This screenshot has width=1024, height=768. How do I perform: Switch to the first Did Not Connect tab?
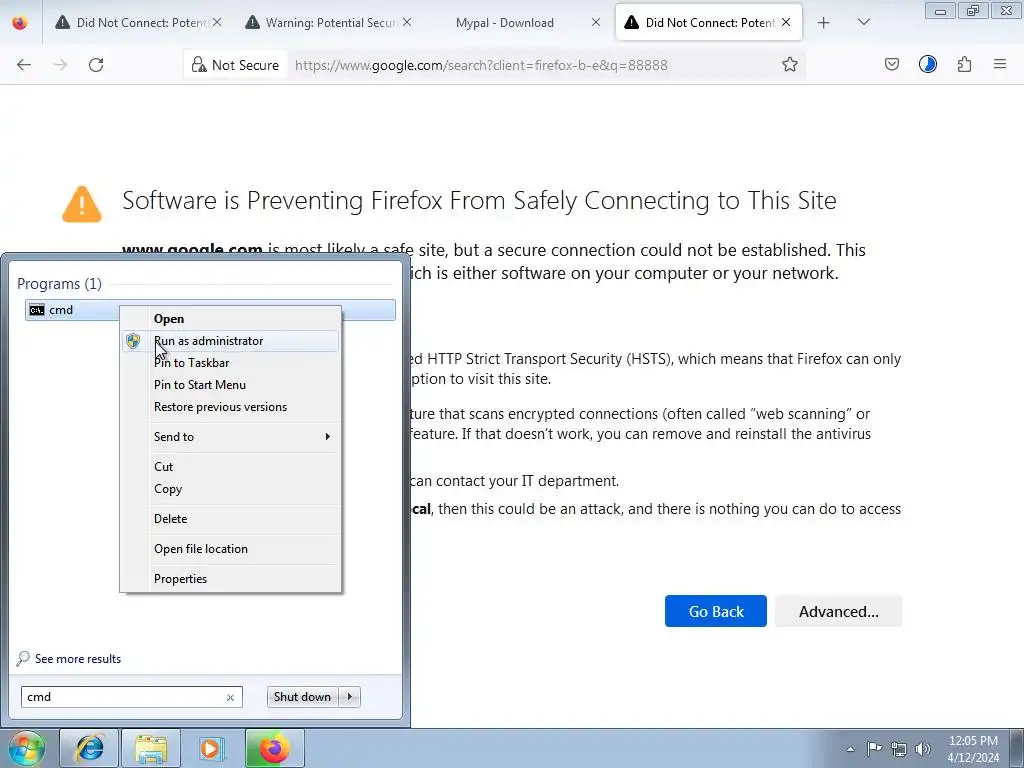[x=138, y=23]
